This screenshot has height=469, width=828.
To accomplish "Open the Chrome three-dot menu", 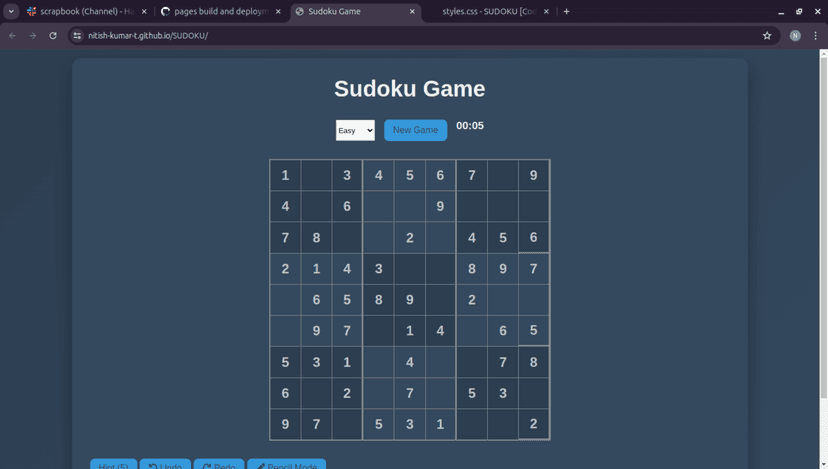I will pos(816,35).
